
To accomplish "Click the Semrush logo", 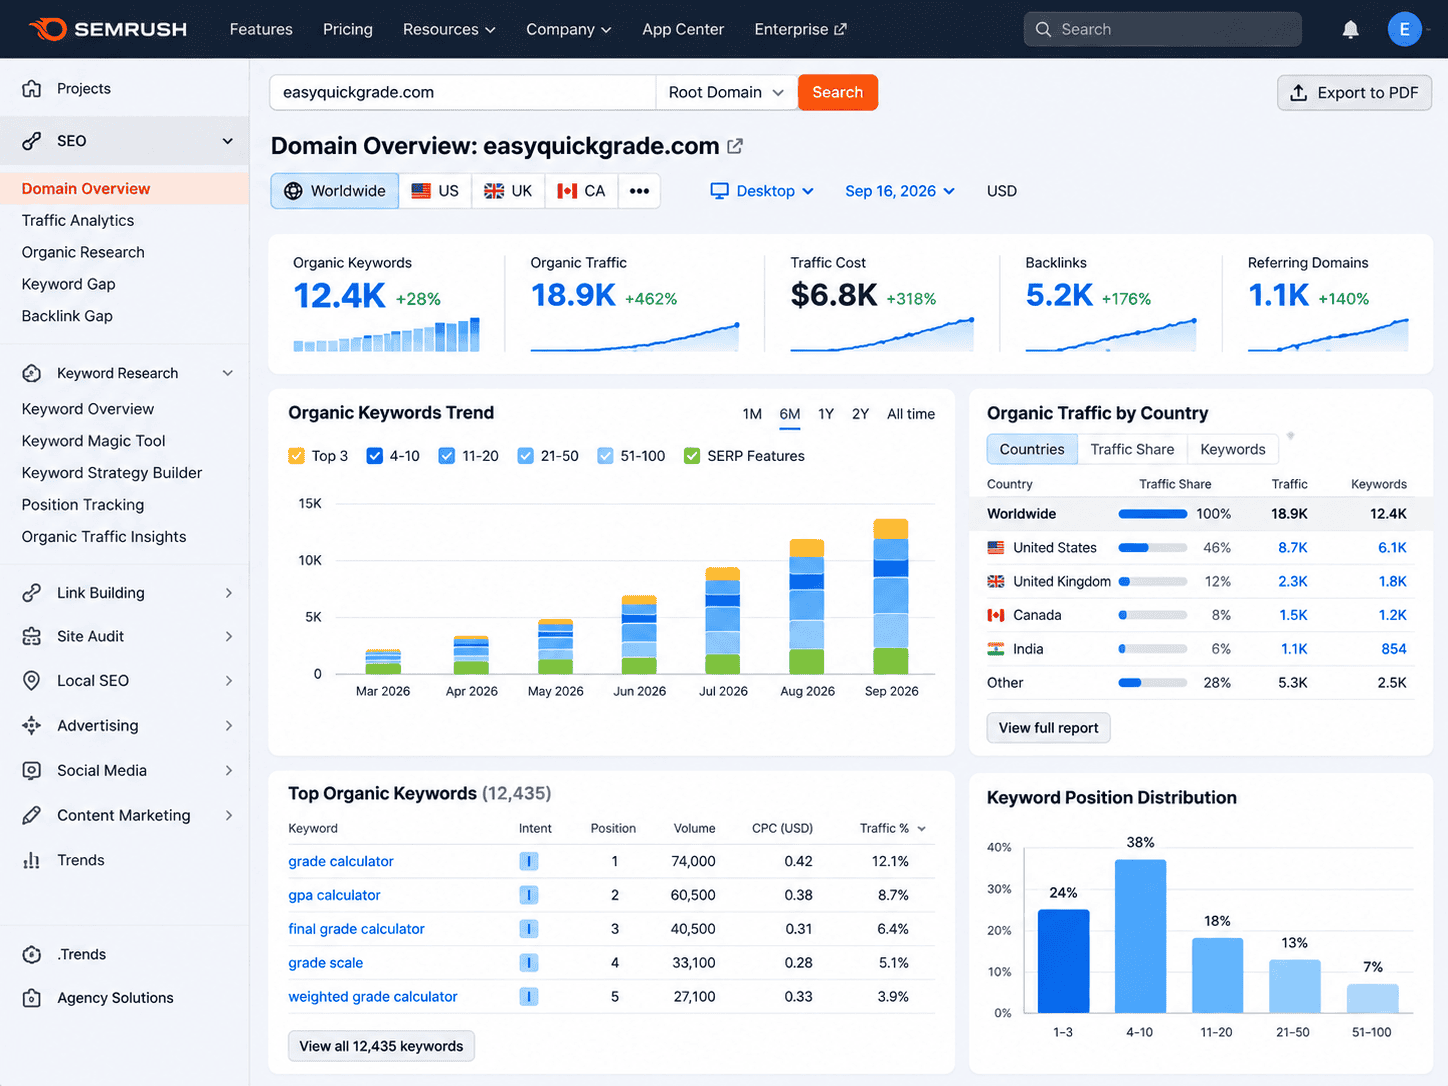I will click(108, 29).
